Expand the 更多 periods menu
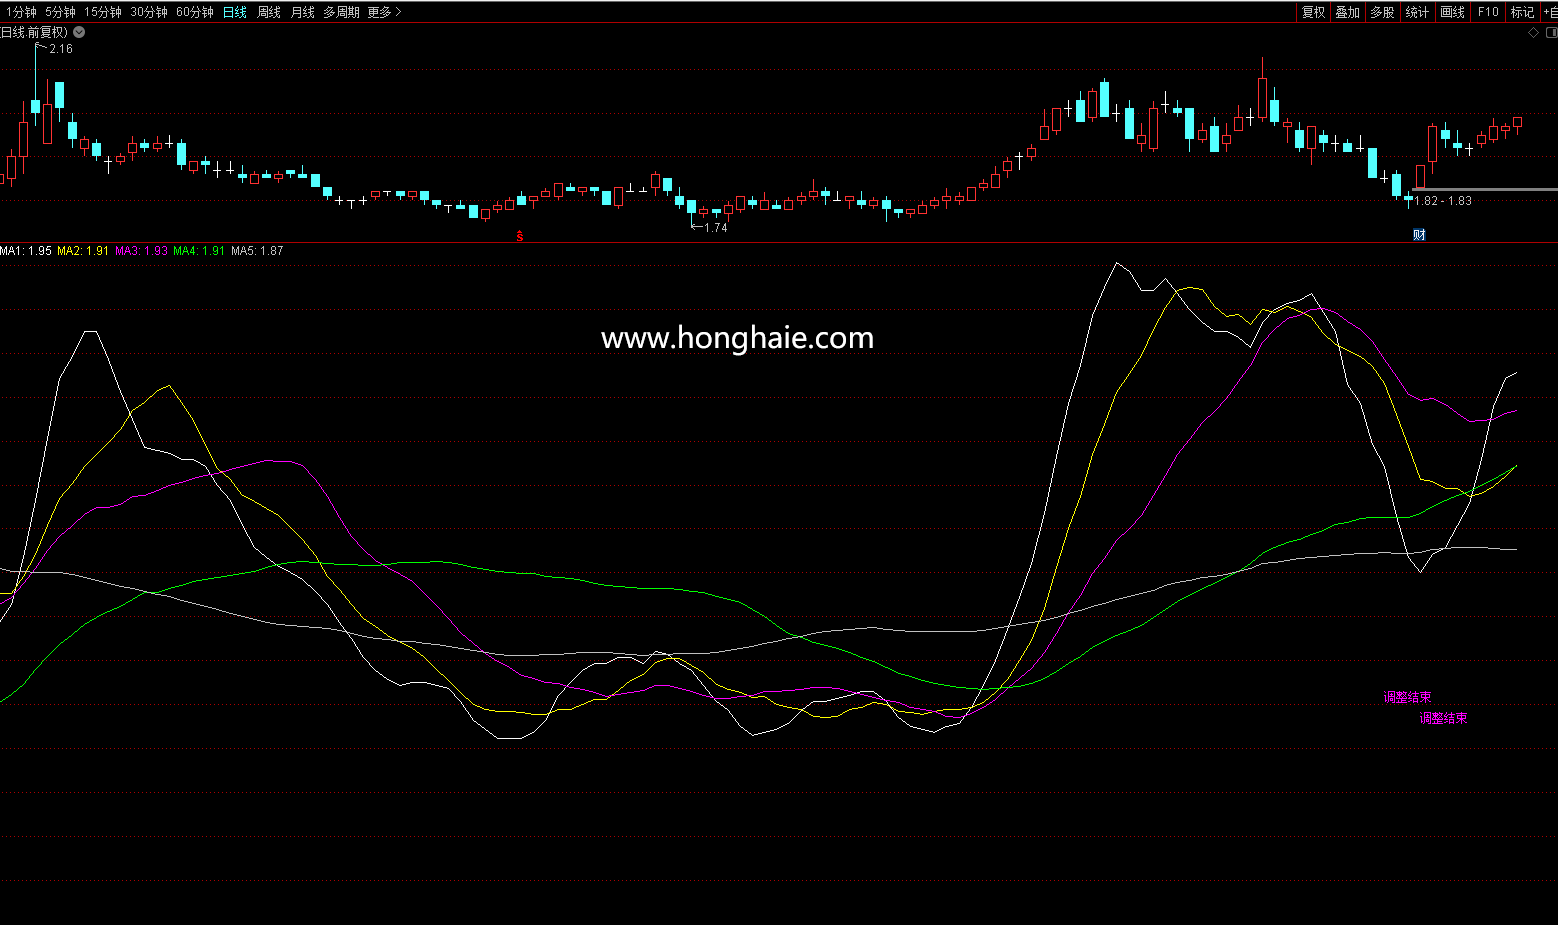 [384, 12]
